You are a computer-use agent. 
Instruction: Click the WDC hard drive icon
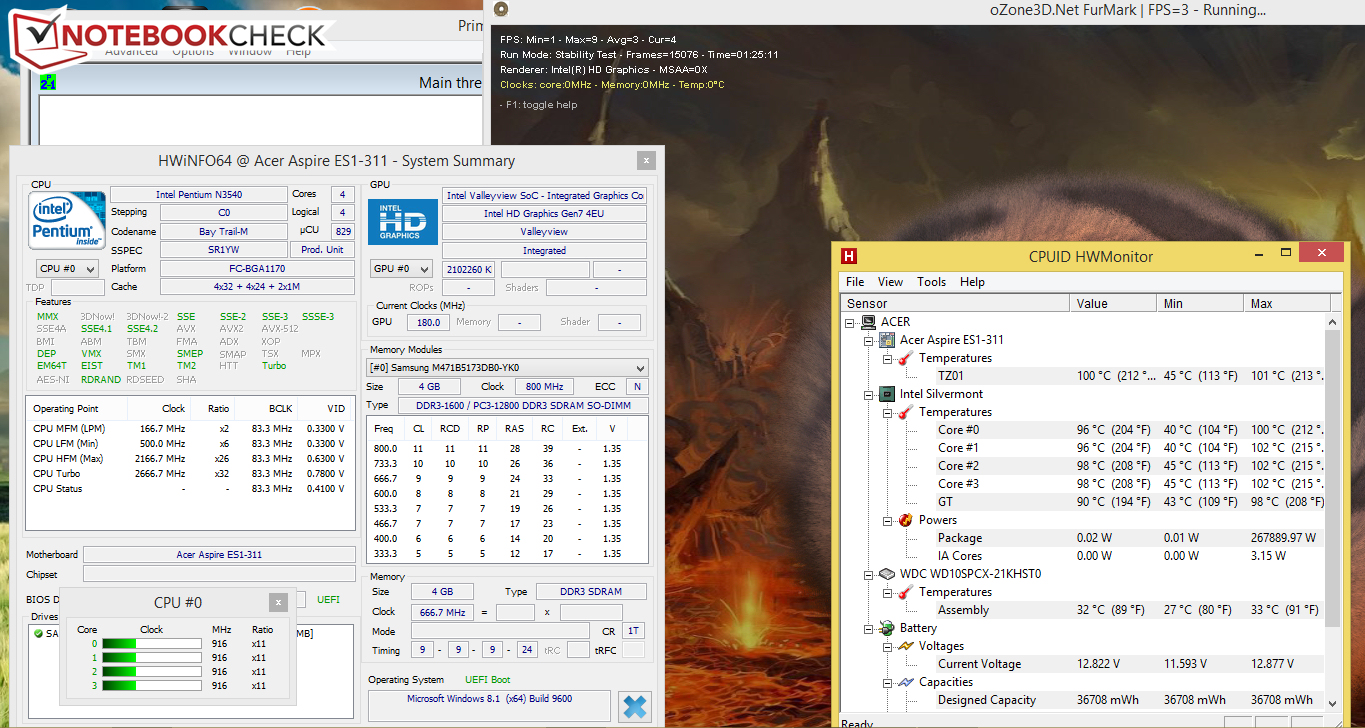[x=887, y=574]
